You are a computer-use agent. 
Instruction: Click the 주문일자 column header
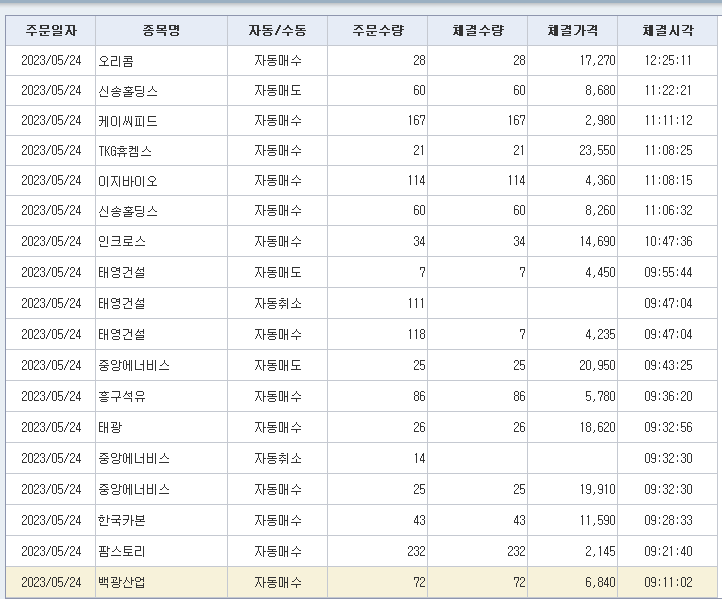pos(51,30)
